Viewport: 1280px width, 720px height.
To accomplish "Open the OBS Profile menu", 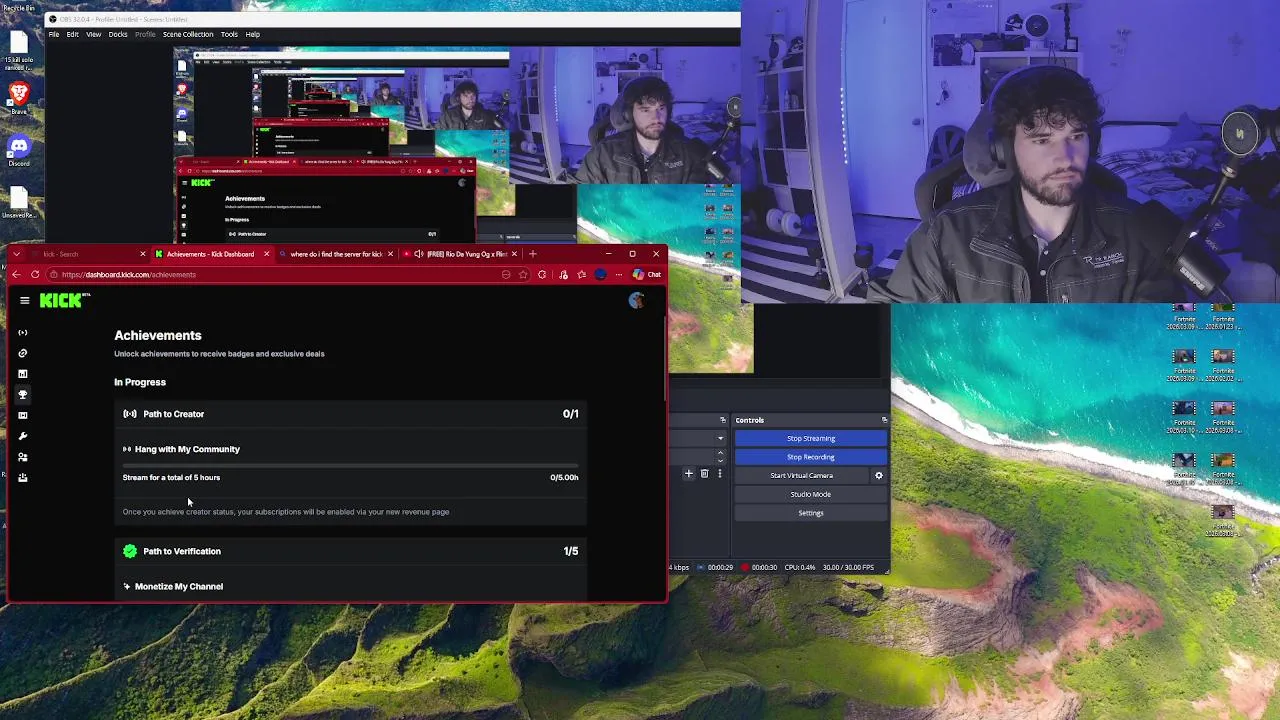I will pos(145,34).
